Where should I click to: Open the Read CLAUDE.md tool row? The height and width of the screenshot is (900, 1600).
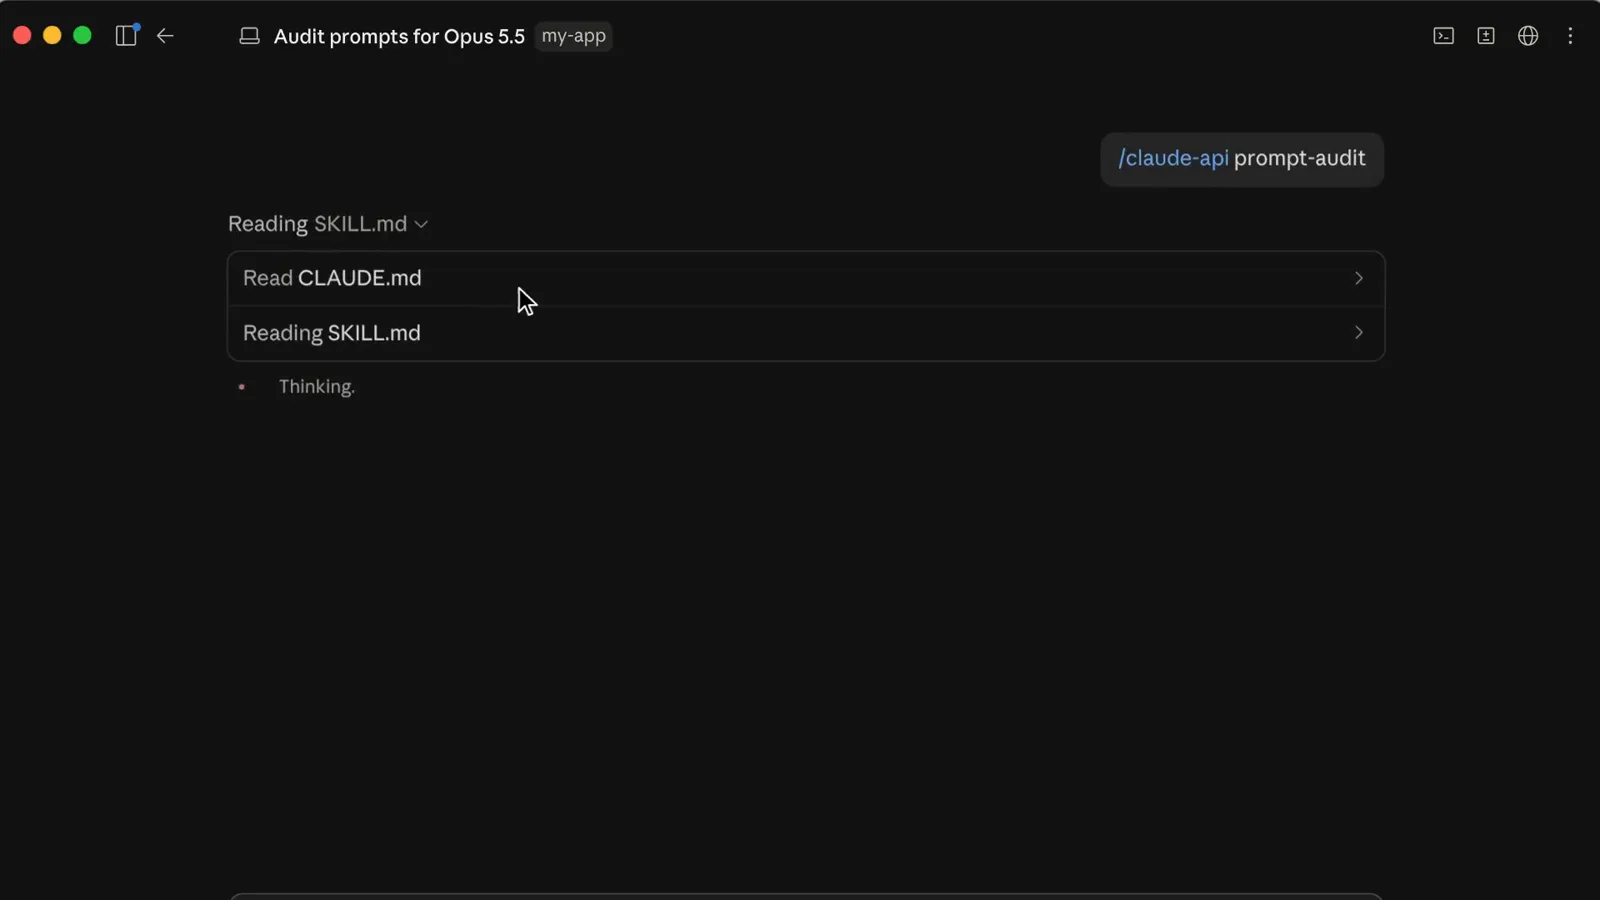806,278
